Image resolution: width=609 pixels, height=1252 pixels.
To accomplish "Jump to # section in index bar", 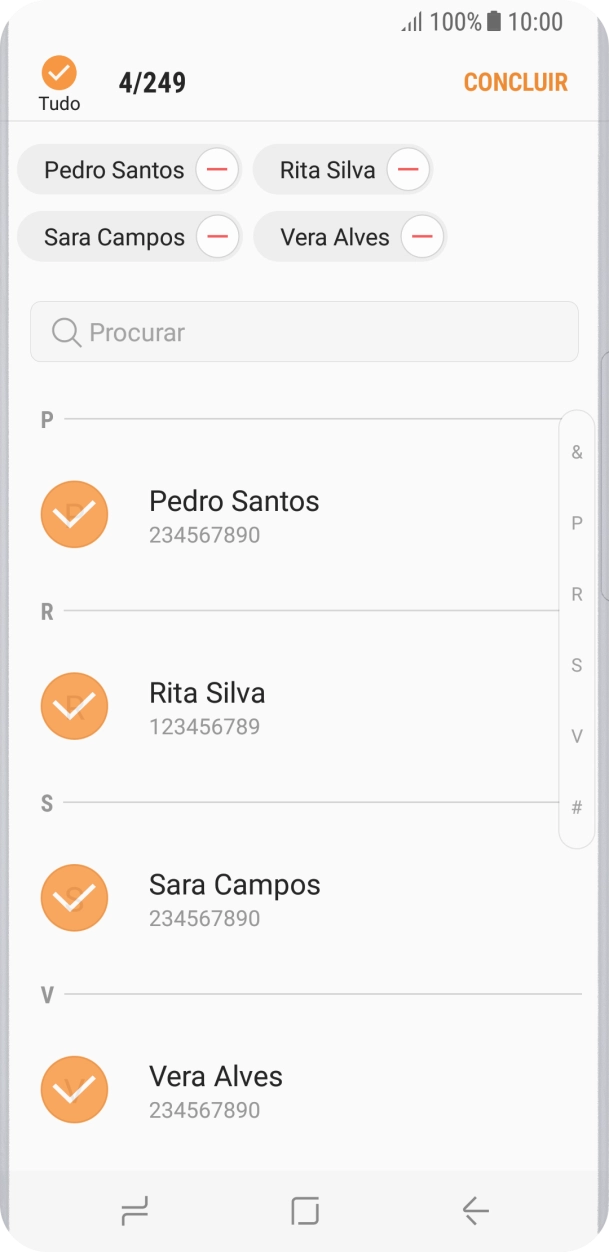I will (577, 808).
